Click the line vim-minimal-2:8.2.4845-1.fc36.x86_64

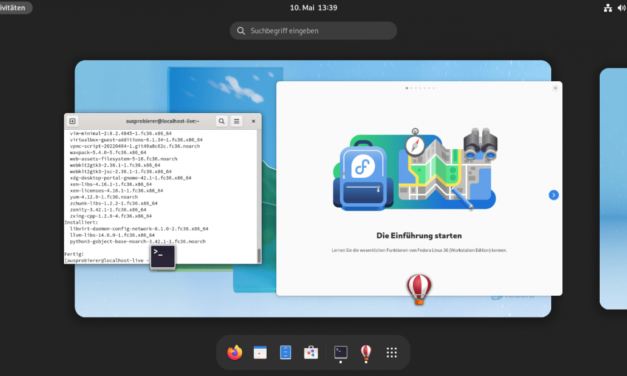[121, 133]
